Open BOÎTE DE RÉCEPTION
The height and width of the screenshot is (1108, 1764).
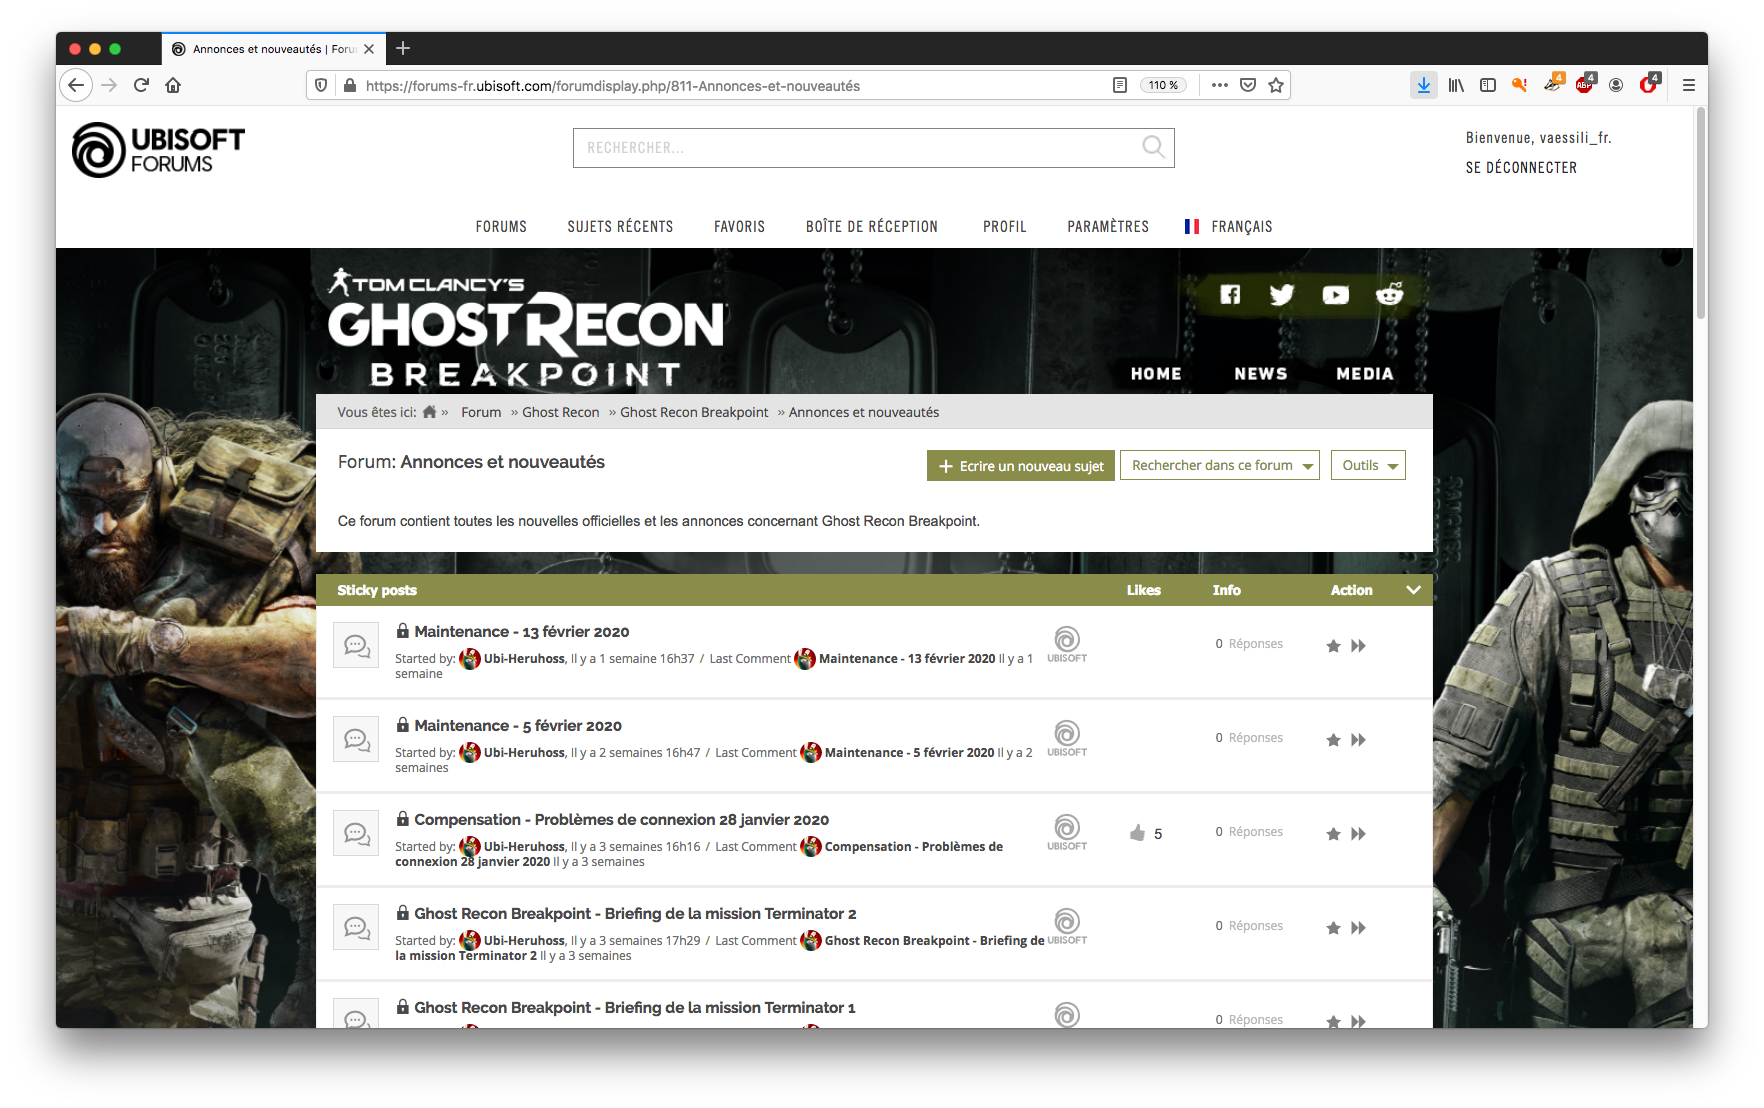[x=872, y=227]
